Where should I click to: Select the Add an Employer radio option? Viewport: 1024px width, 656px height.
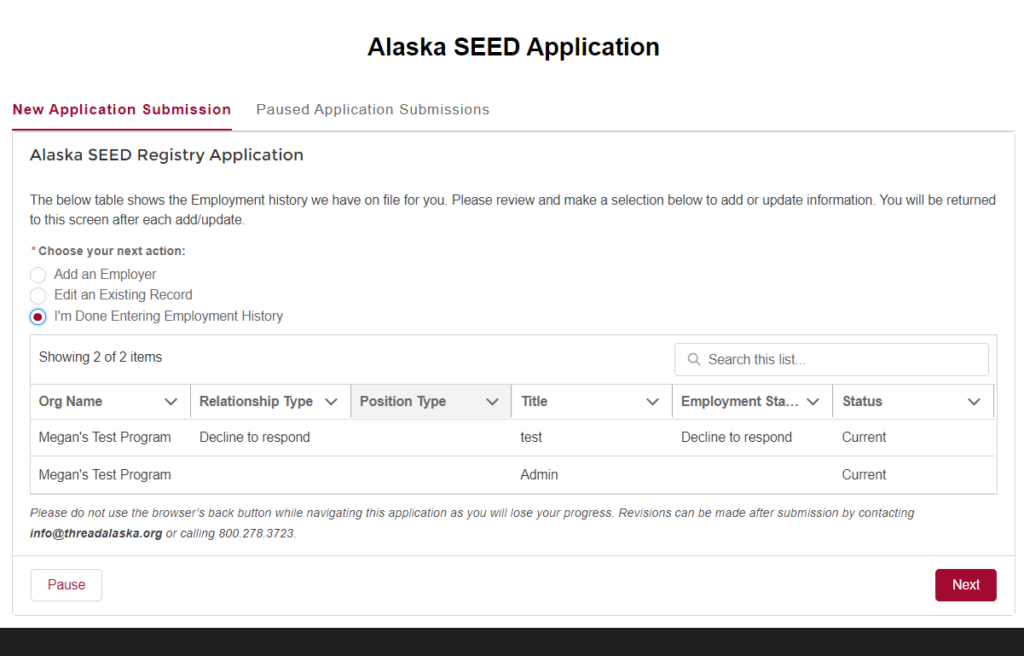tap(38, 275)
